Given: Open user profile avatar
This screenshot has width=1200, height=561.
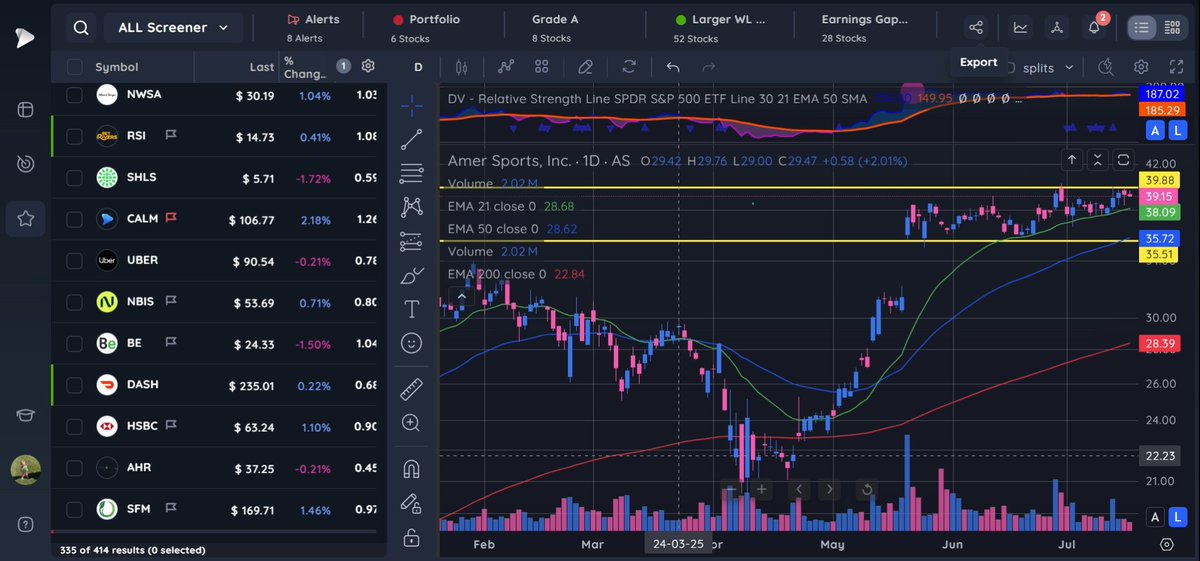Looking at the screenshot, I should pyautogui.click(x=25, y=470).
